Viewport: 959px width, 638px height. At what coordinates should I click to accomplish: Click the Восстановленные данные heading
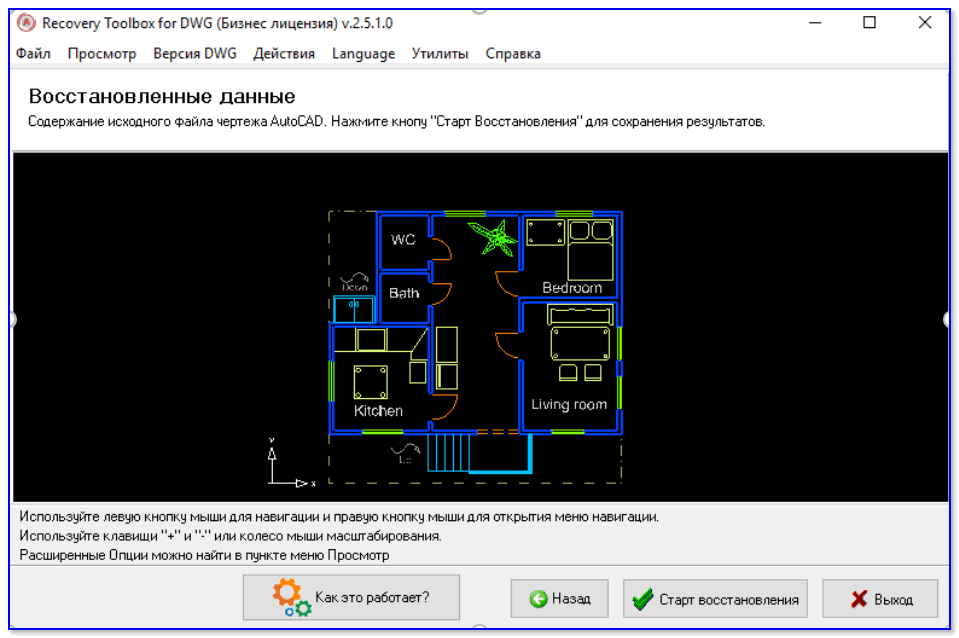point(162,96)
